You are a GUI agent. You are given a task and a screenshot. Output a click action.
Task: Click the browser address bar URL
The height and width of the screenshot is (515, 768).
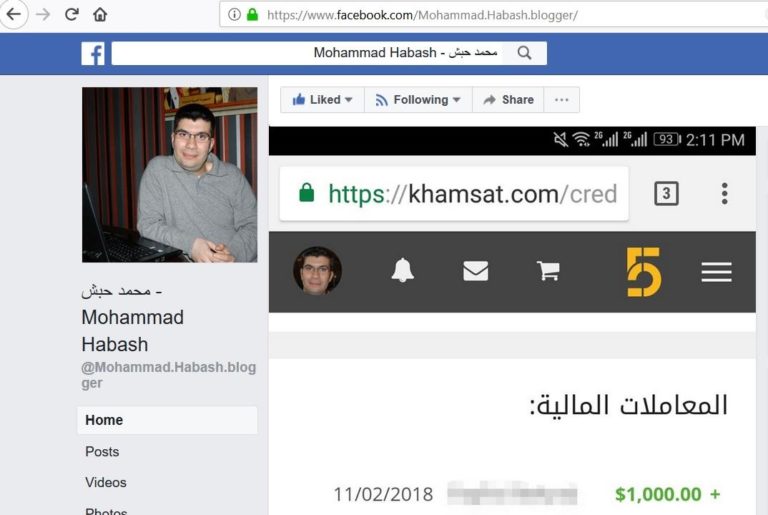pyautogui.click(x=422, y=15)
